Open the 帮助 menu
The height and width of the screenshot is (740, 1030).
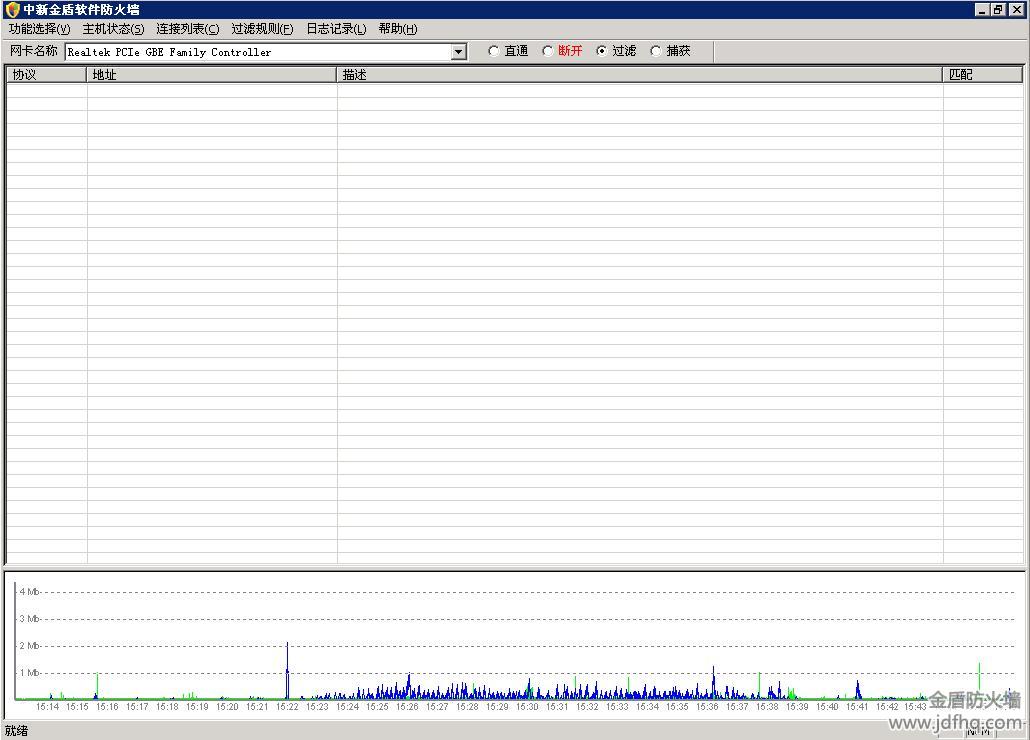397,29
